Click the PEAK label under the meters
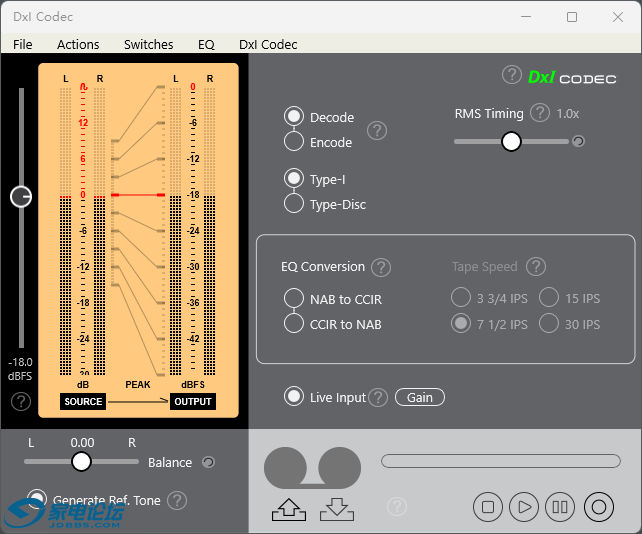The width and height of the screenshot is (642, 534). (x=138, y=385)
